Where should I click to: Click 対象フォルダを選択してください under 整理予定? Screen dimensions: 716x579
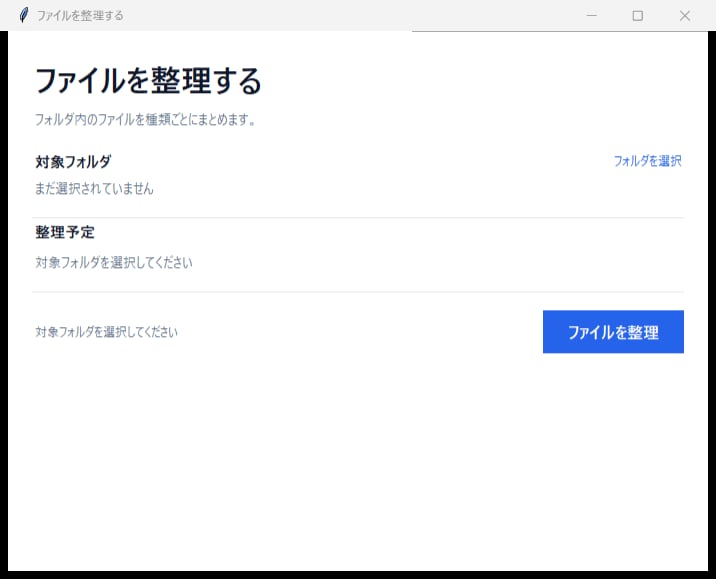114,262
